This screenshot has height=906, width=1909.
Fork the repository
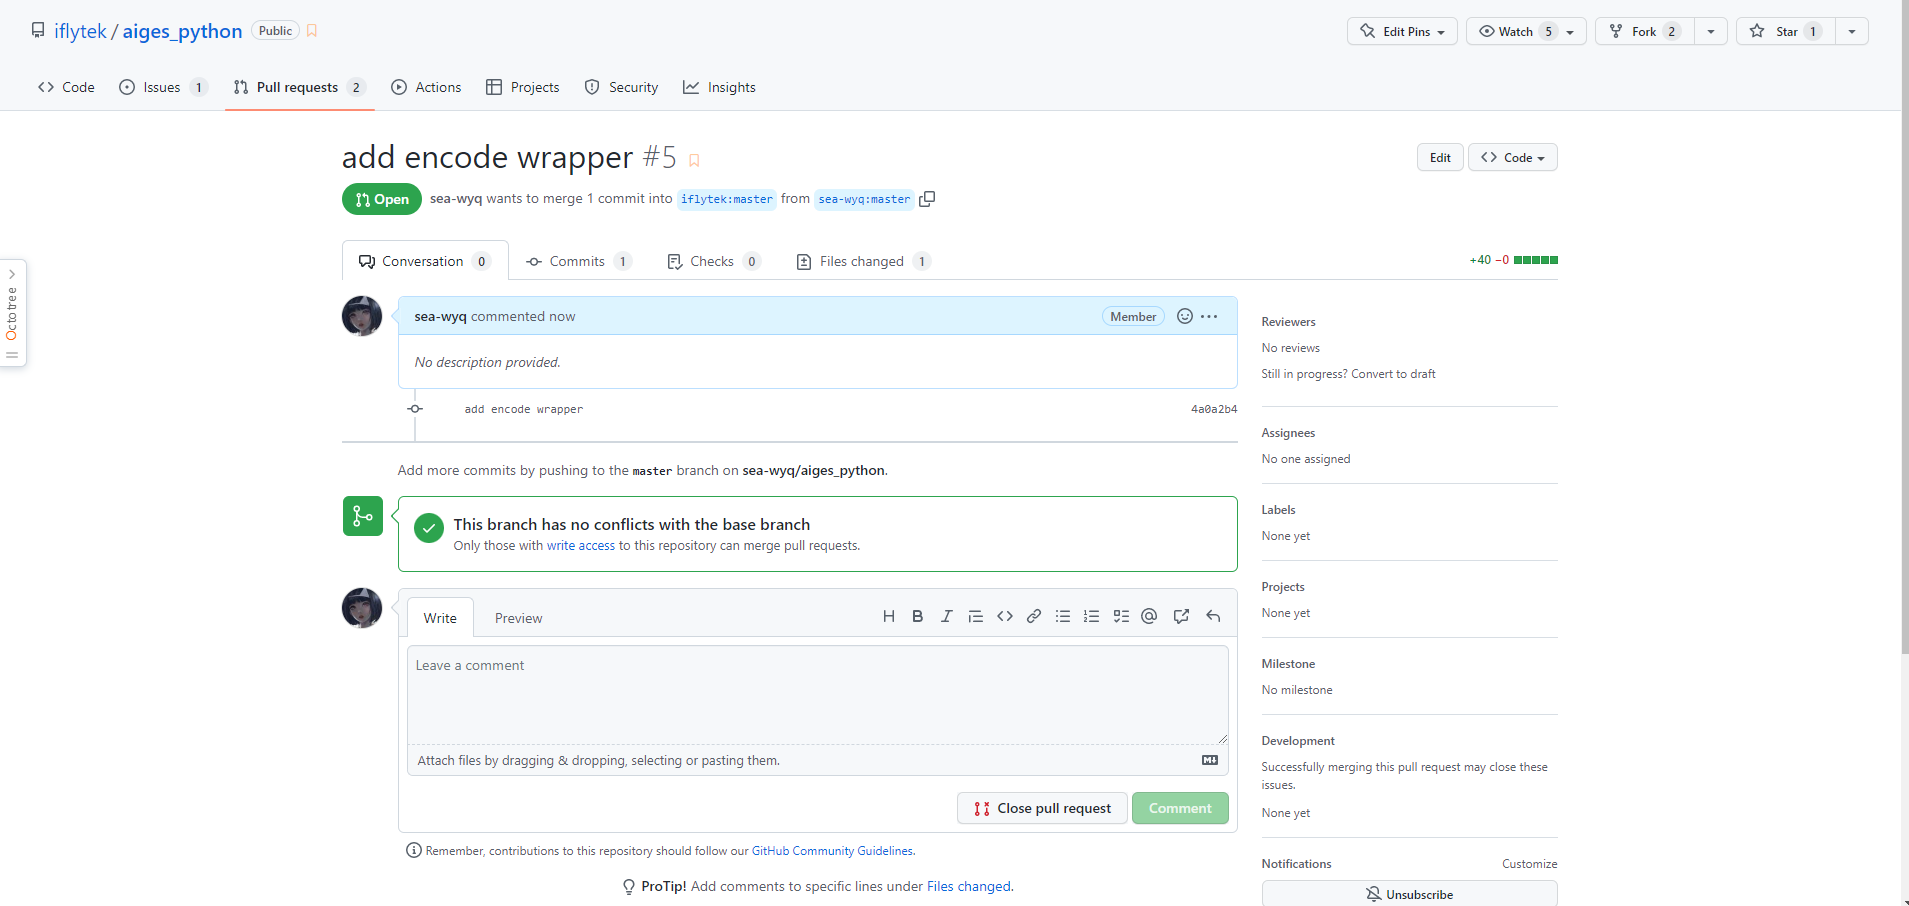(x=1645, y=31)
